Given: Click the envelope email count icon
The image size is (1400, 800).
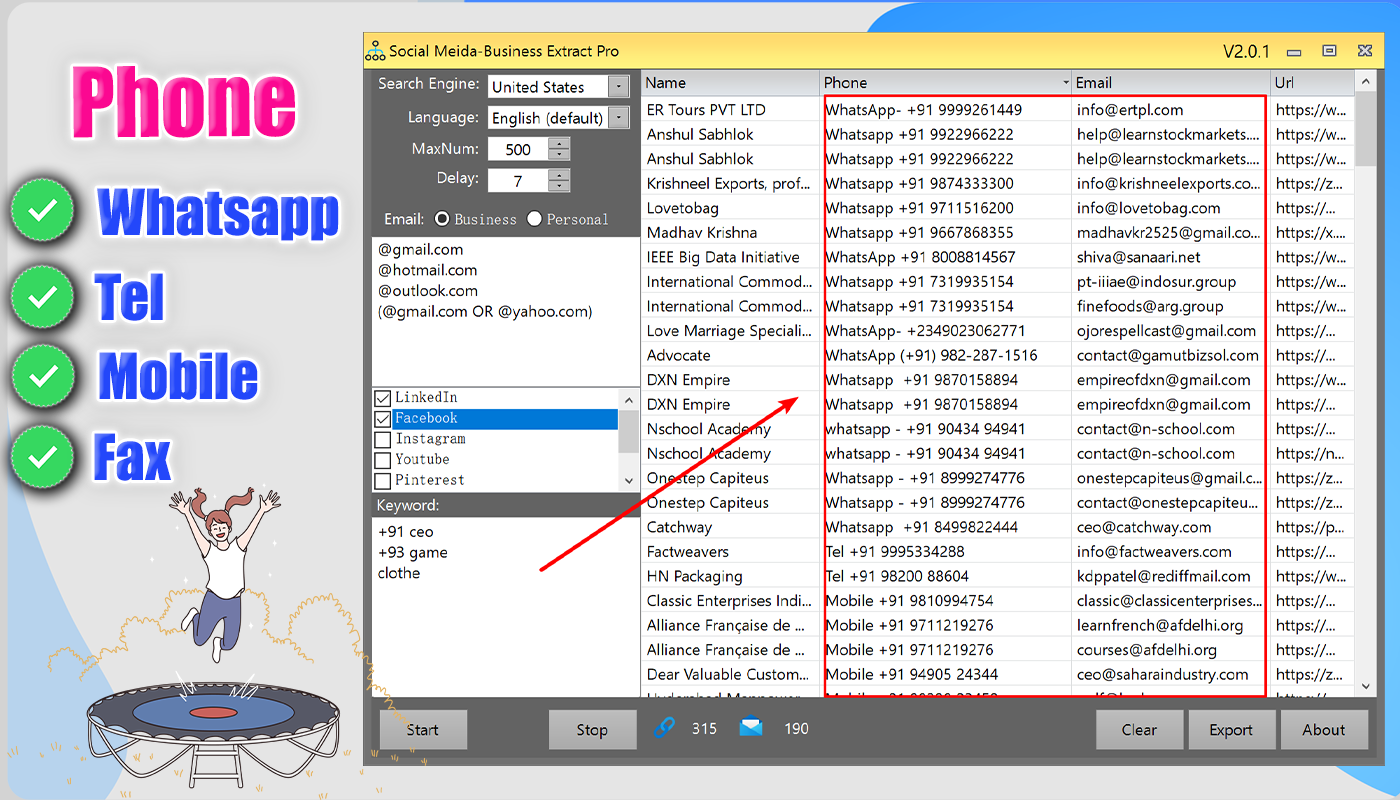Looking at the screenshot, I should pos(751,727).
